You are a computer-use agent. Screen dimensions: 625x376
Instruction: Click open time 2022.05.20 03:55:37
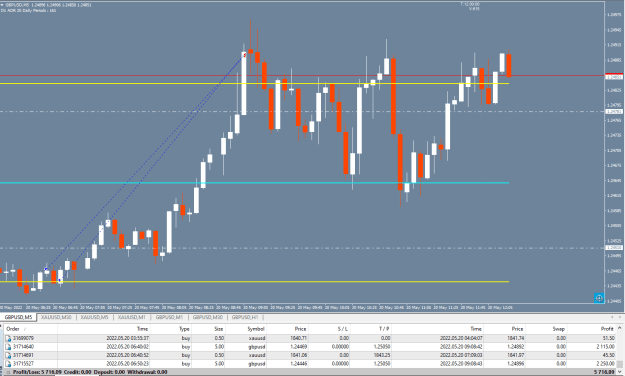(x=128, y=339)
